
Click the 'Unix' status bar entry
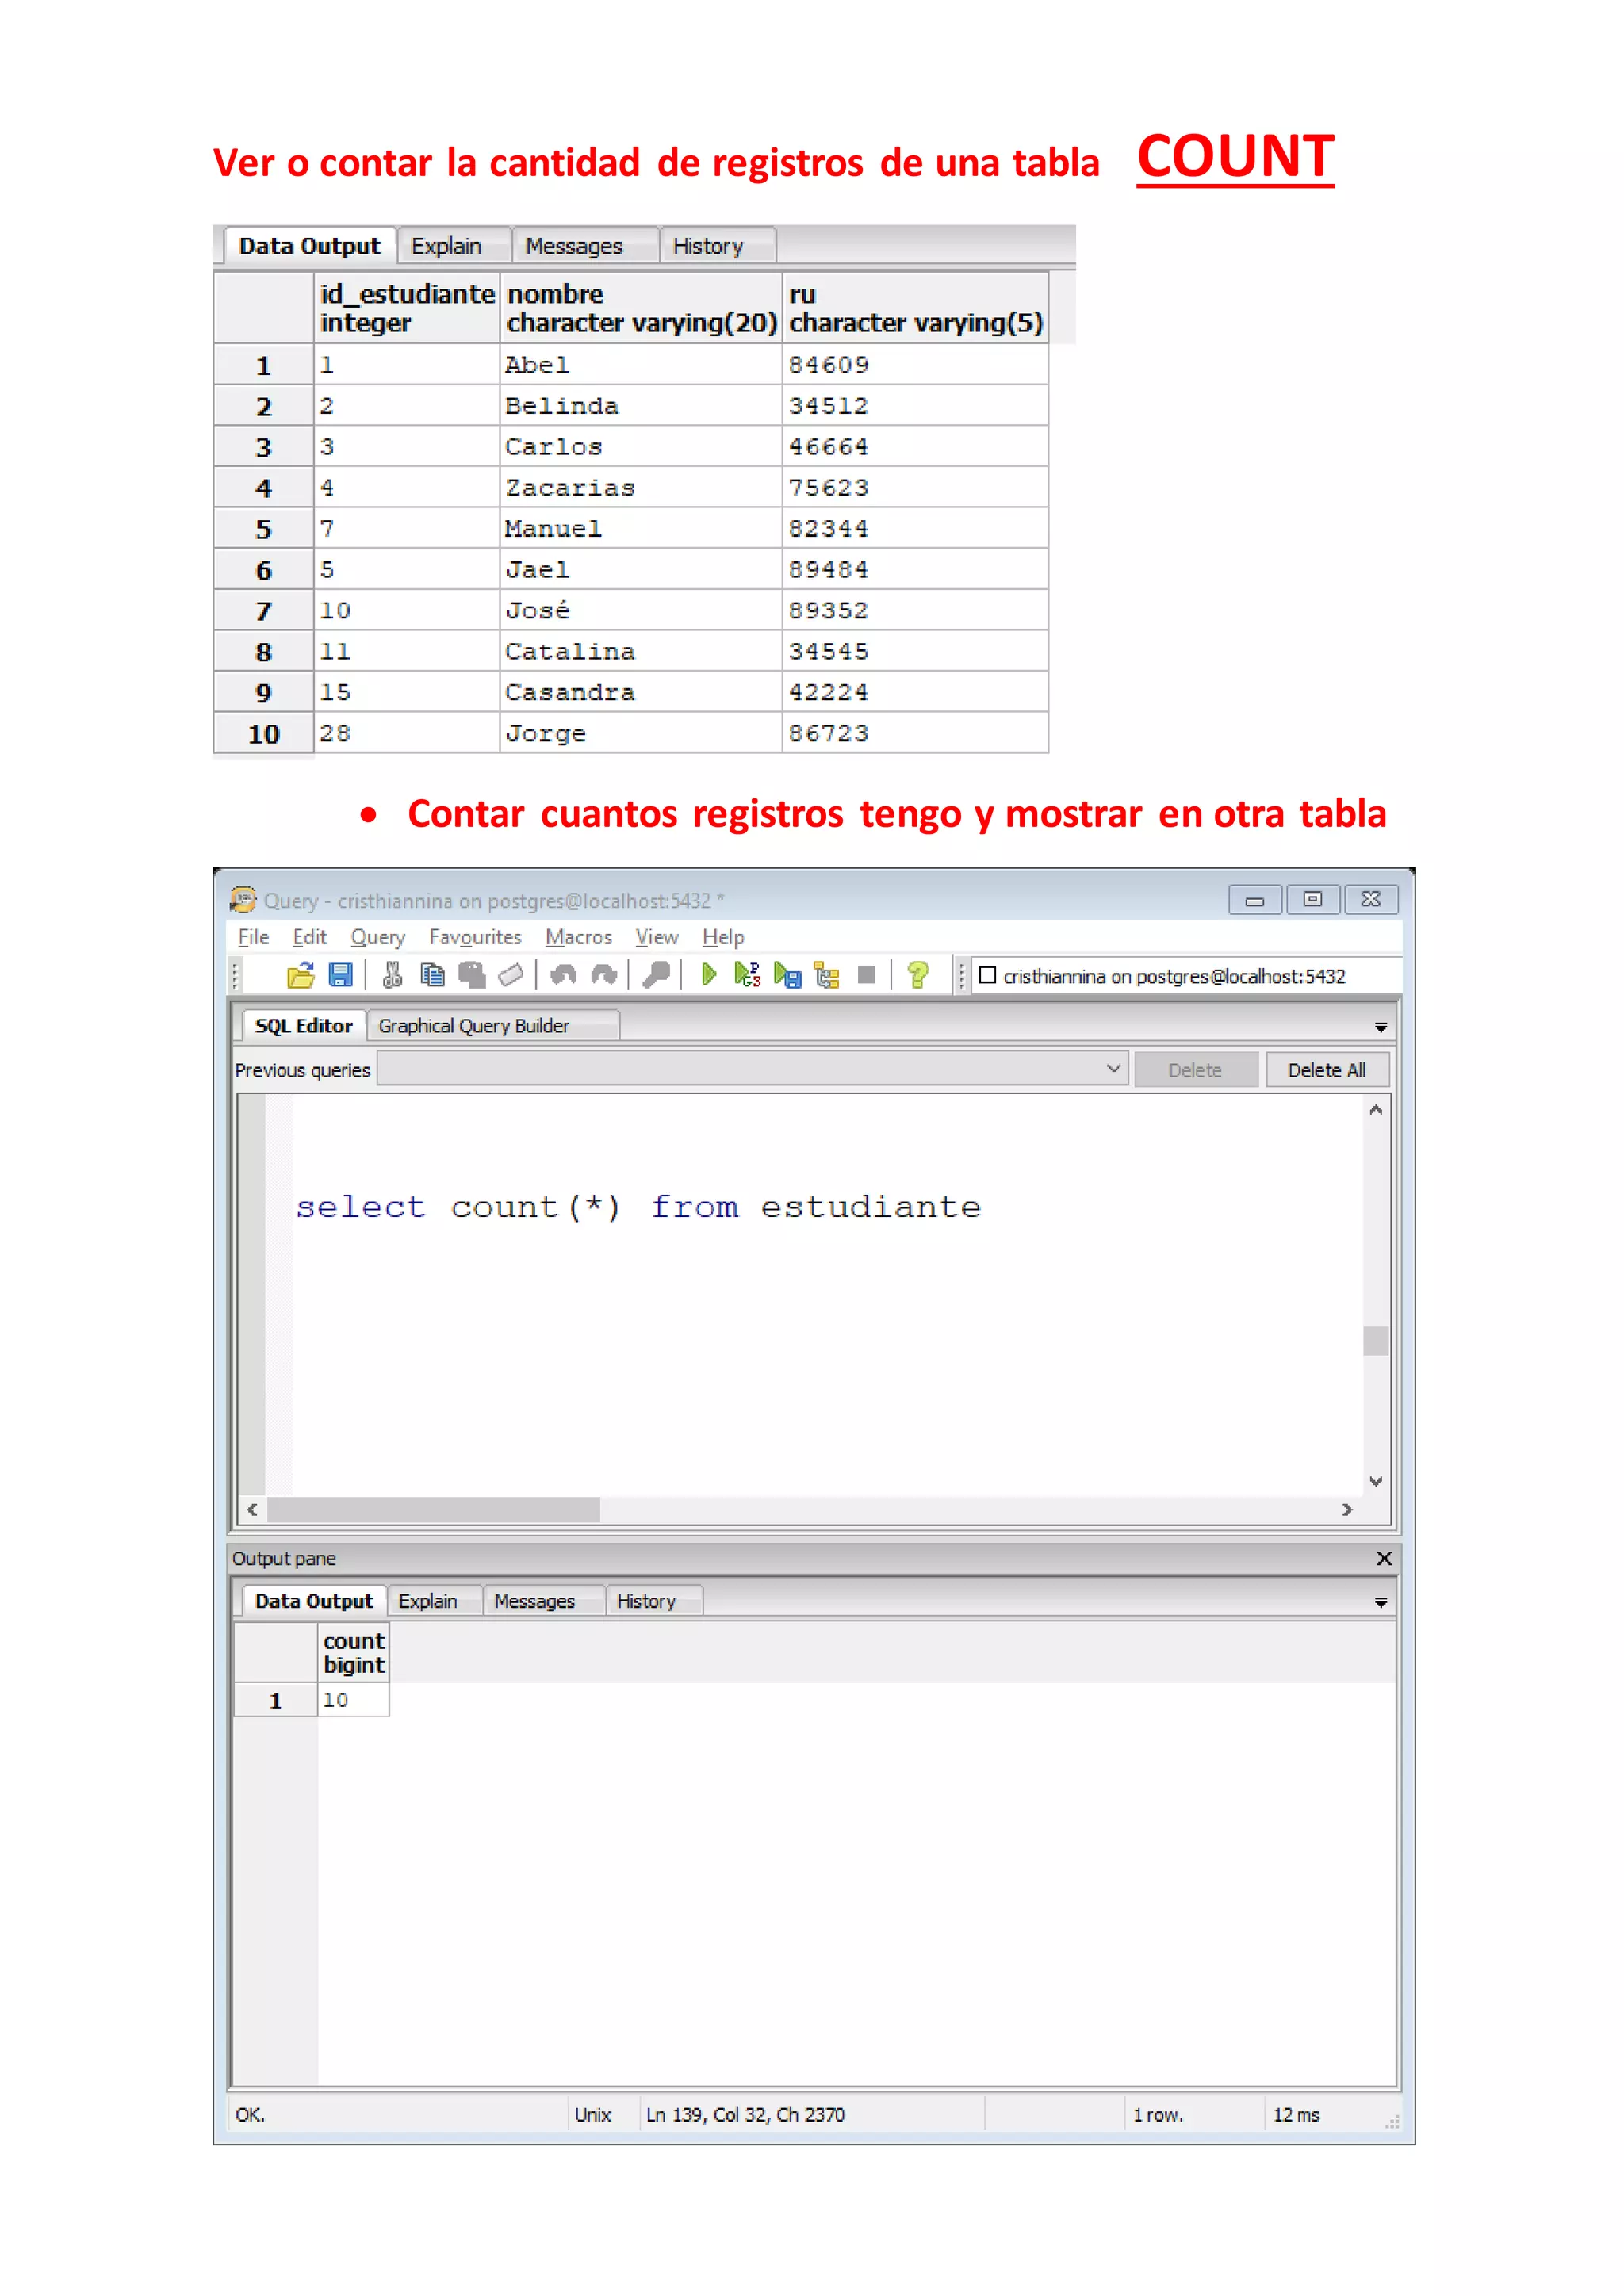point(592,2114)
